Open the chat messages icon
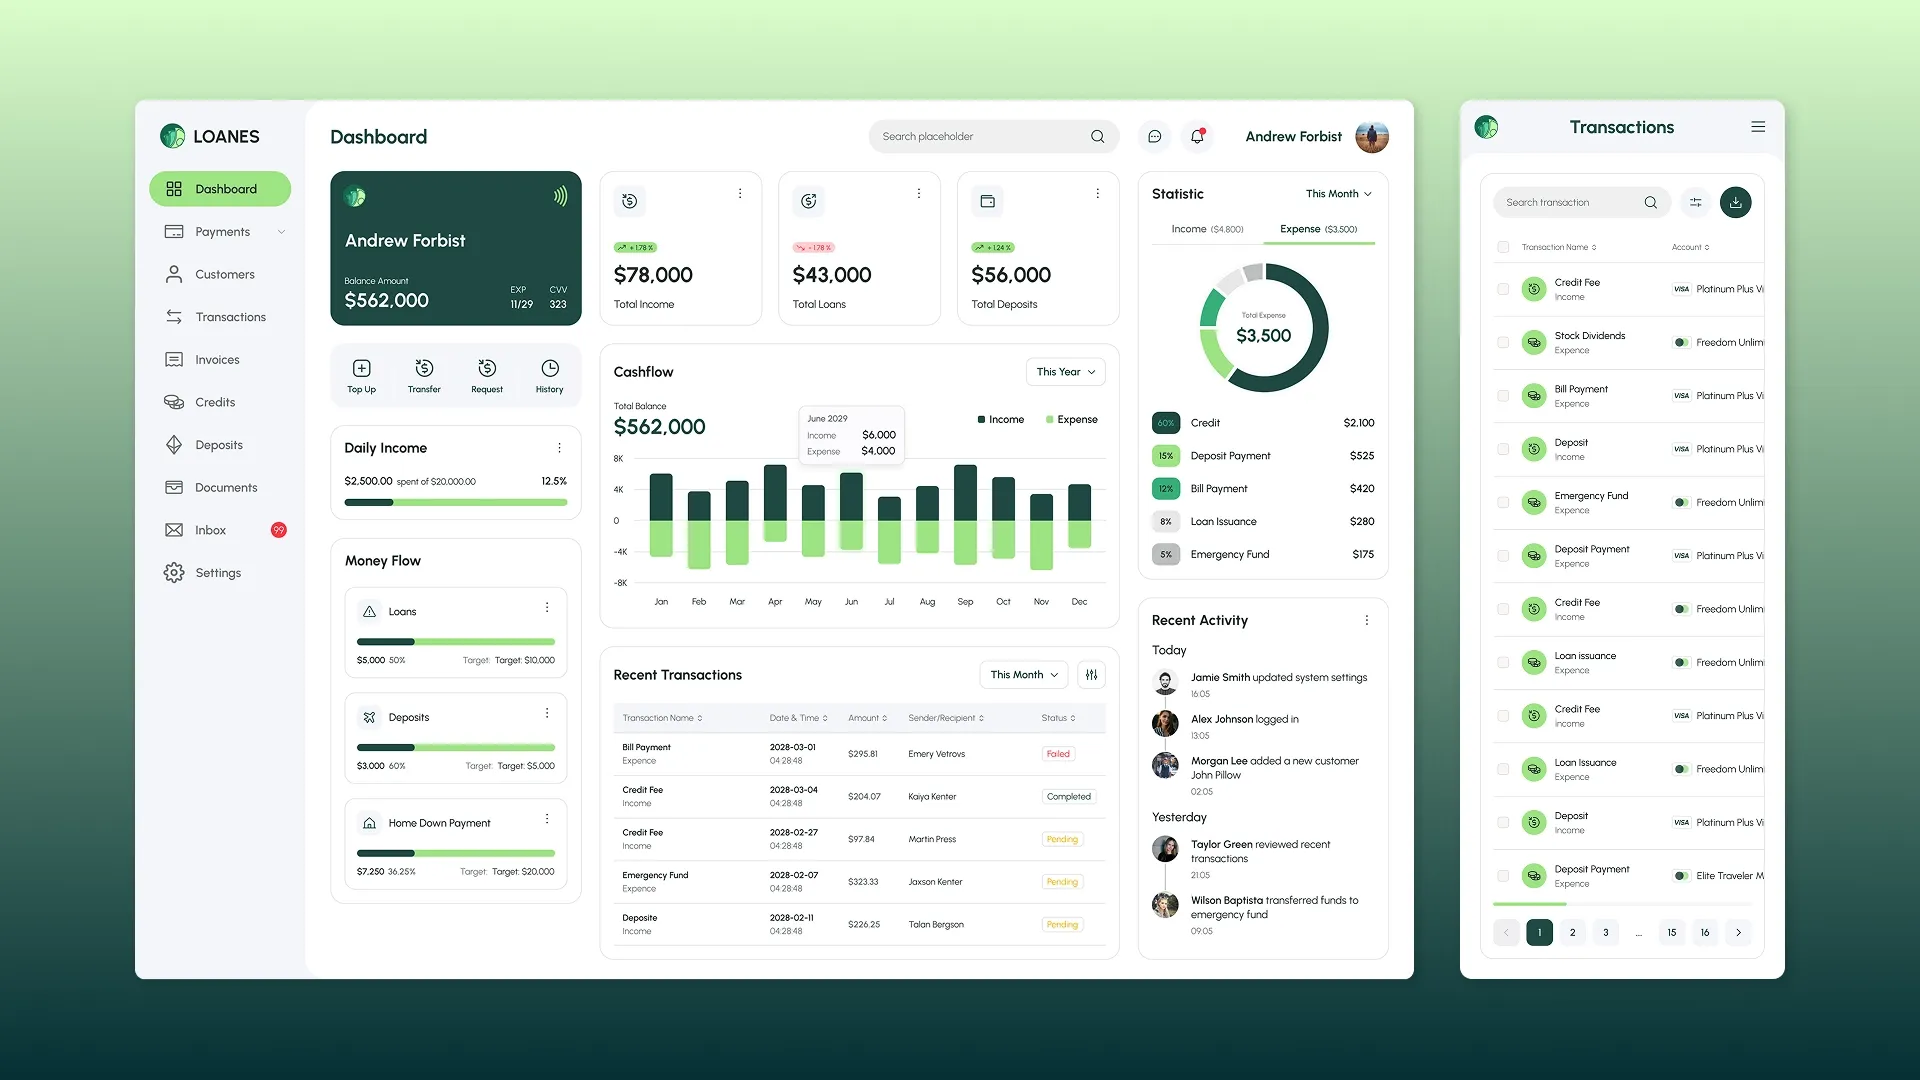 [x=1154, y=137]
